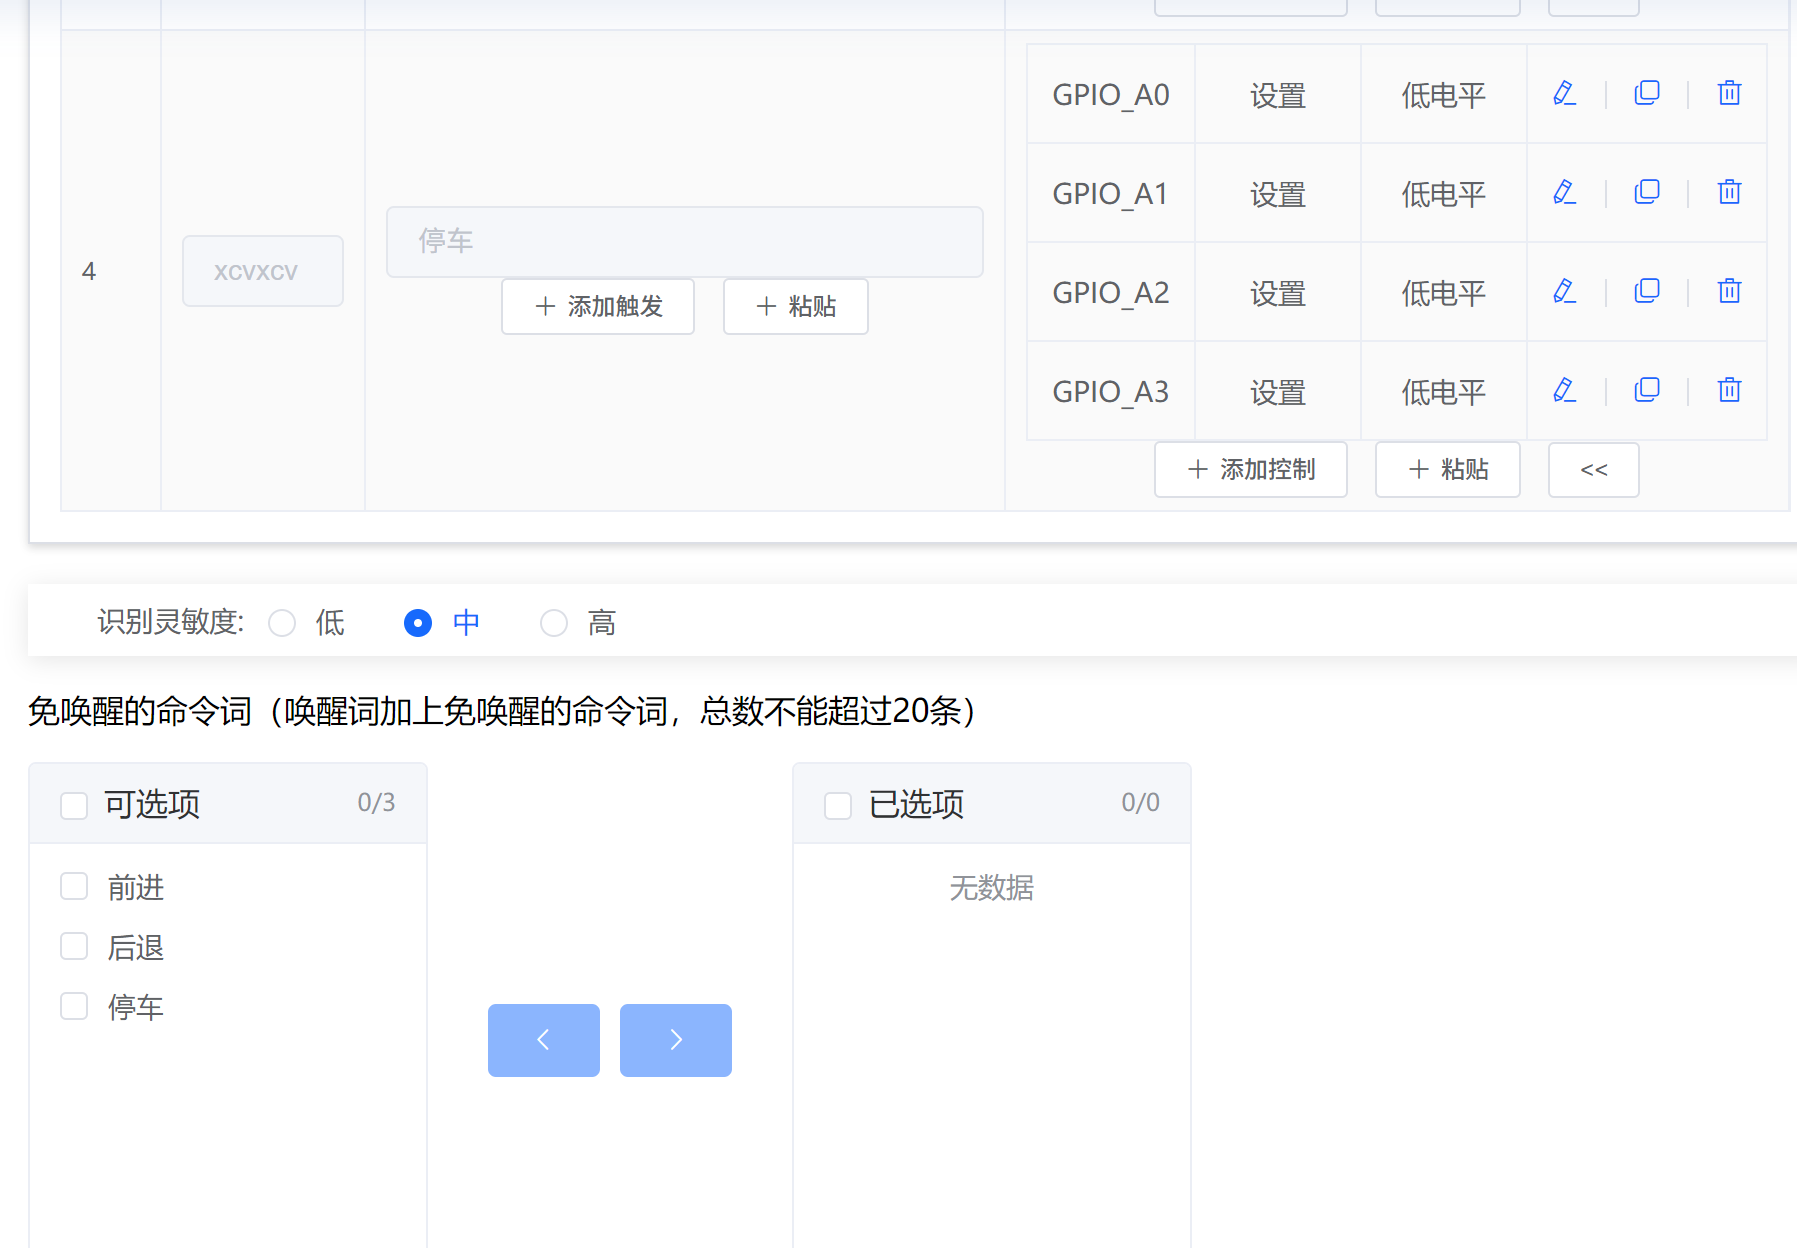This screenshot has width=1797, height=1248.
Task: Click the 停车 placeholder input field
Action: pos(684,241)
